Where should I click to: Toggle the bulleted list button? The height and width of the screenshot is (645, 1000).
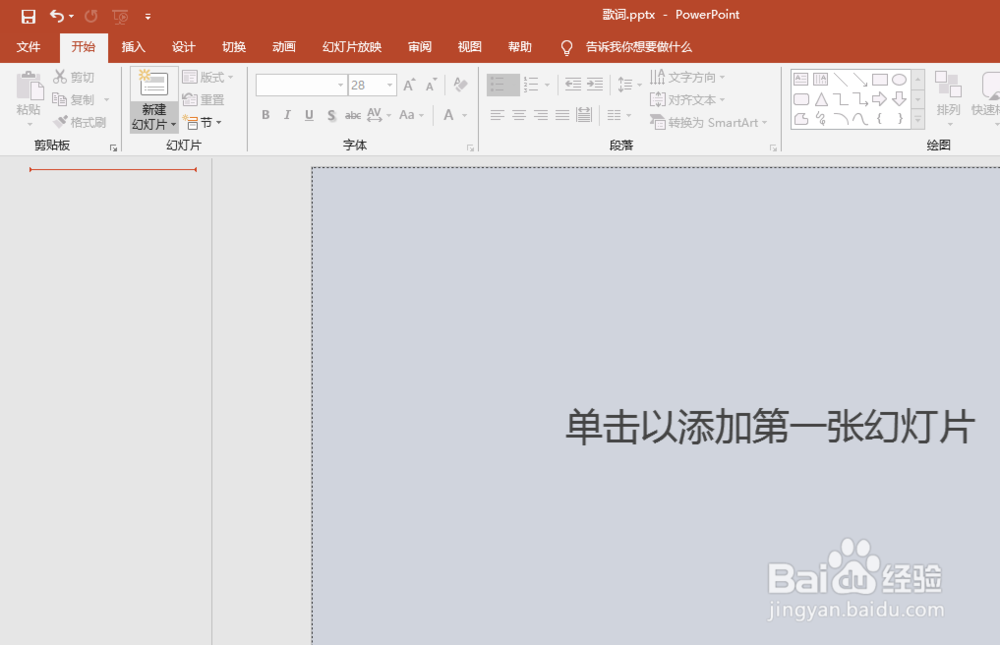(503, 85)
